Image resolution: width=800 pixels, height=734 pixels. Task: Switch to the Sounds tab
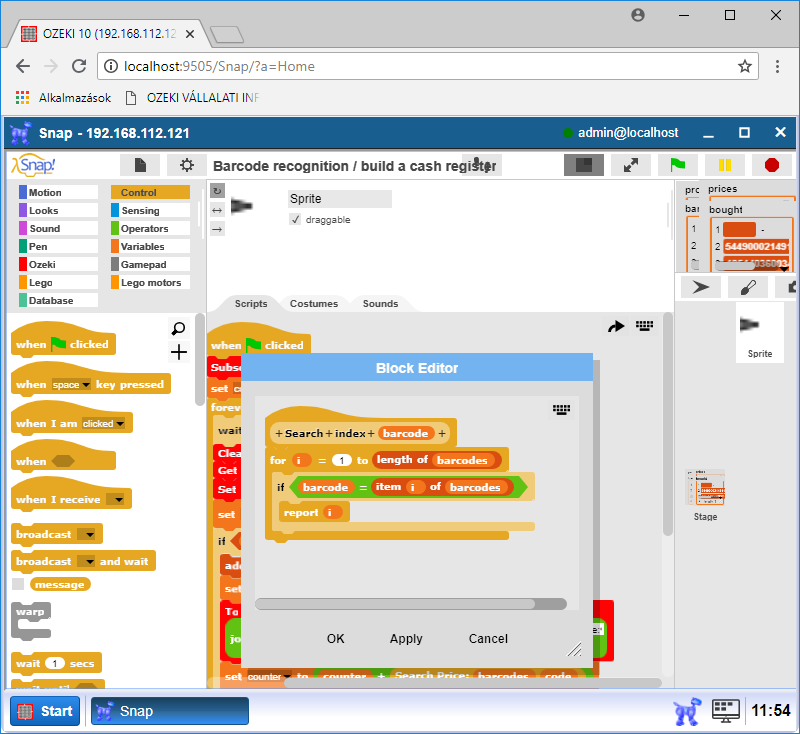(380, 303)
